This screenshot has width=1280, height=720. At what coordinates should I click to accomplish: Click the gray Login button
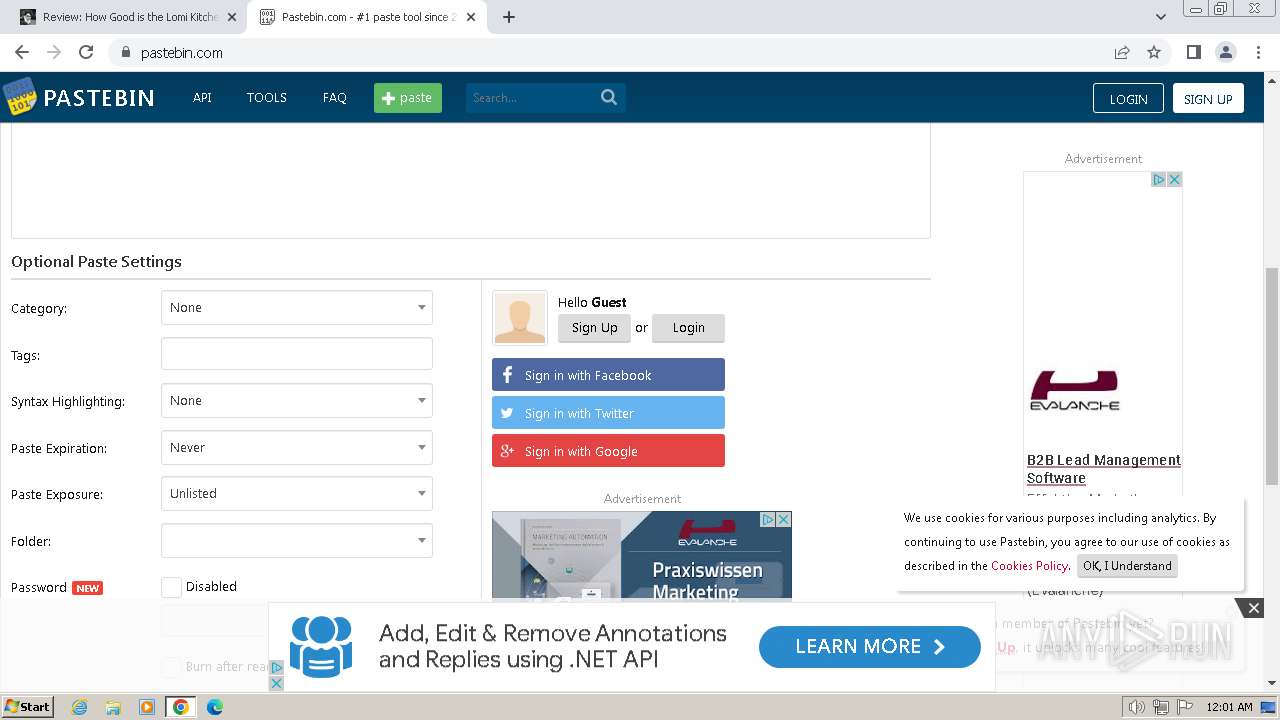click(688, 328)
